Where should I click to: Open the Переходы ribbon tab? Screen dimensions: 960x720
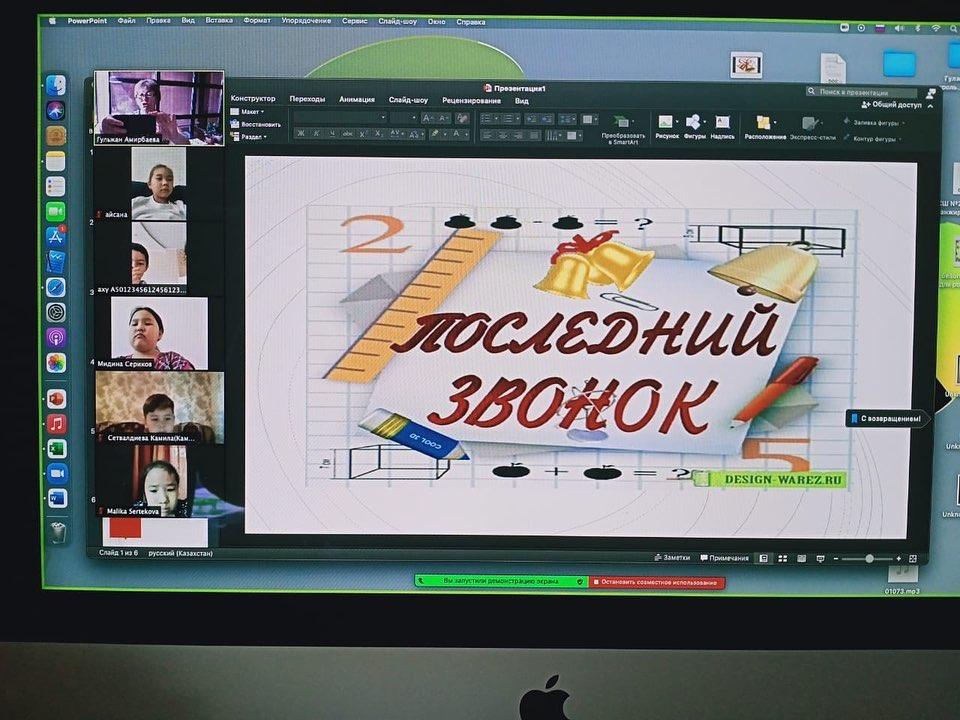tap(307, 99)
